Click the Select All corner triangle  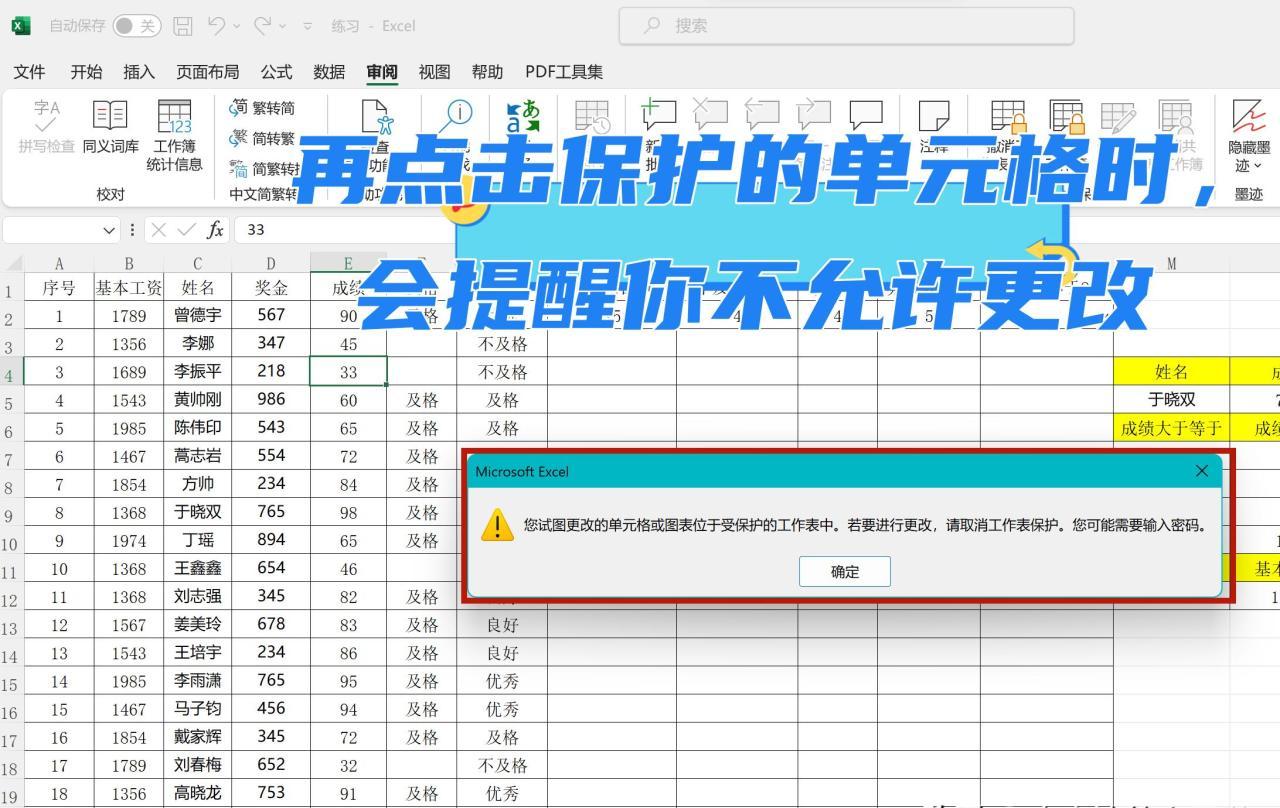coord(14,264)
